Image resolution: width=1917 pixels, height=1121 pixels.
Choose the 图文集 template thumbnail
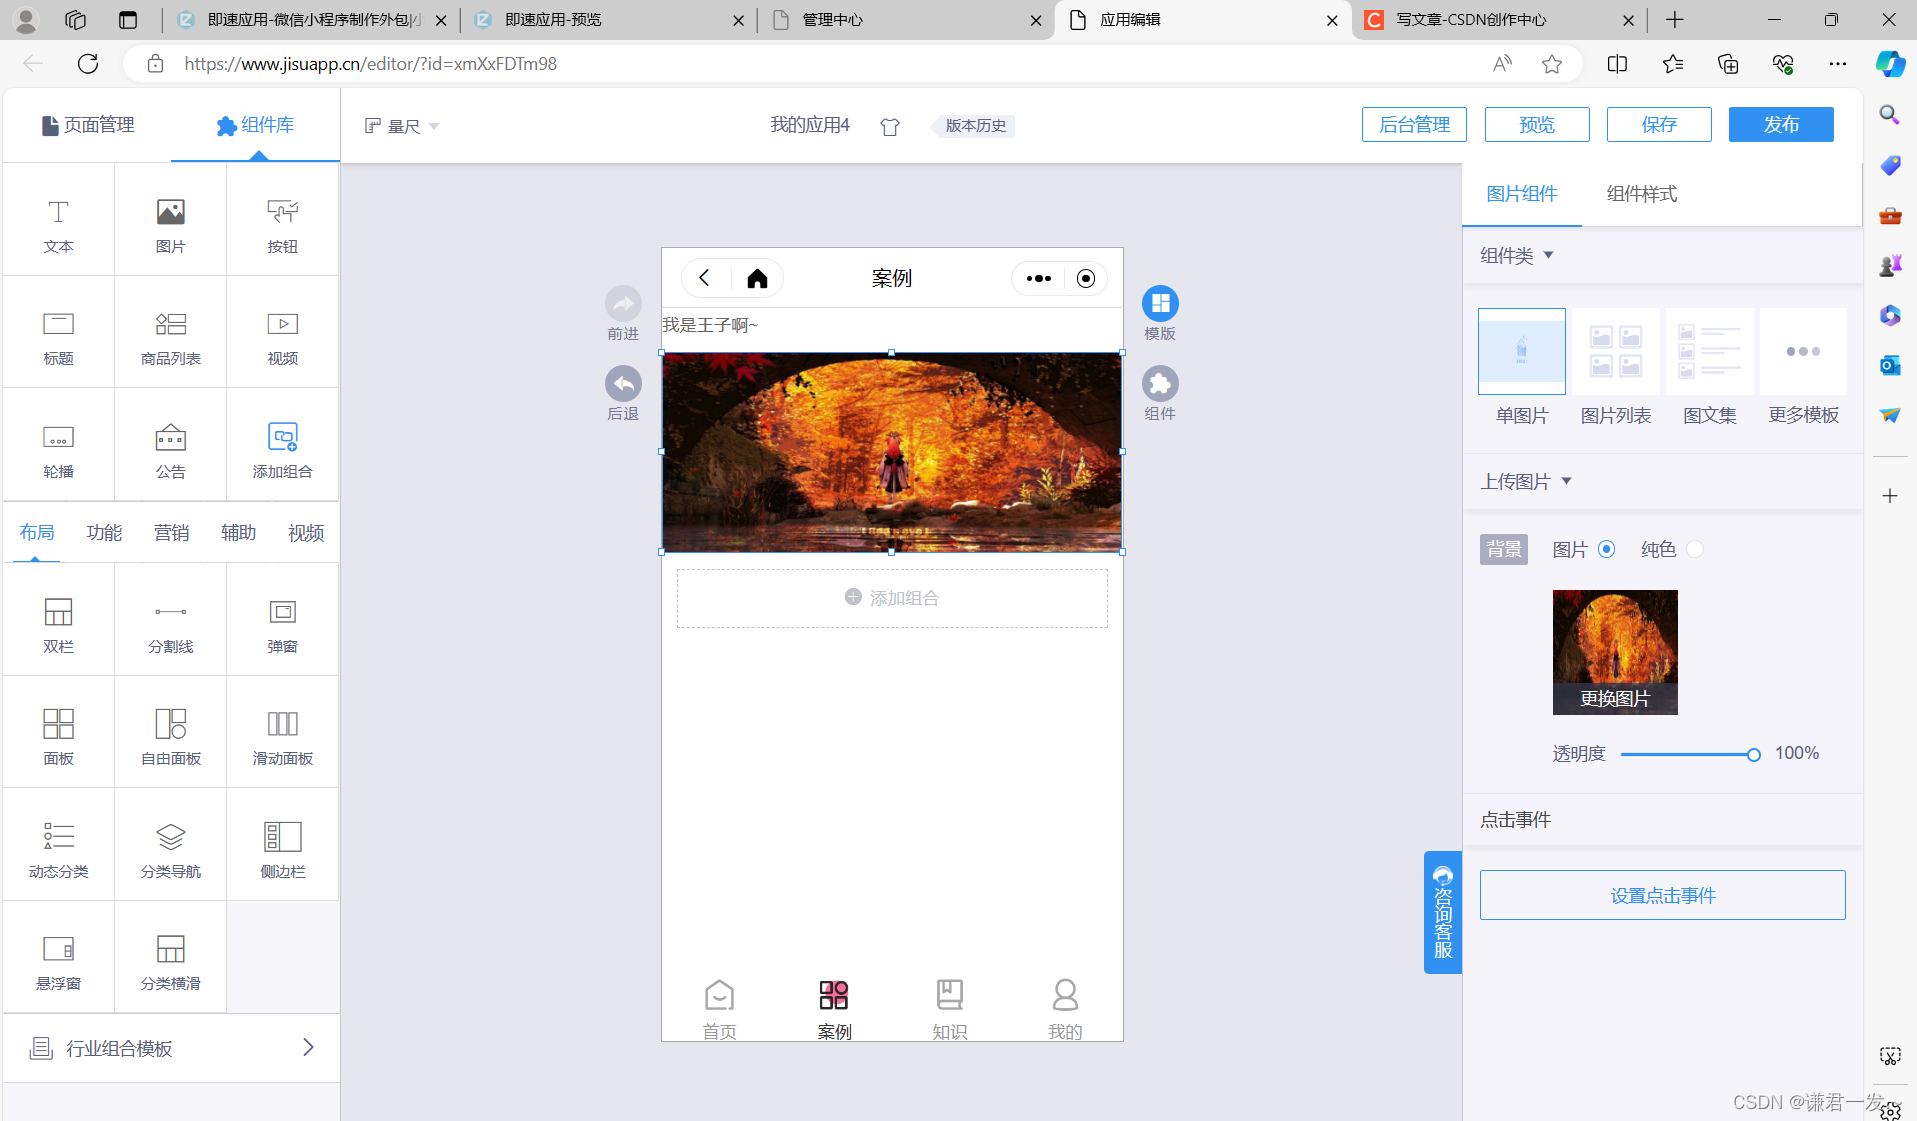coord(1709,351)
